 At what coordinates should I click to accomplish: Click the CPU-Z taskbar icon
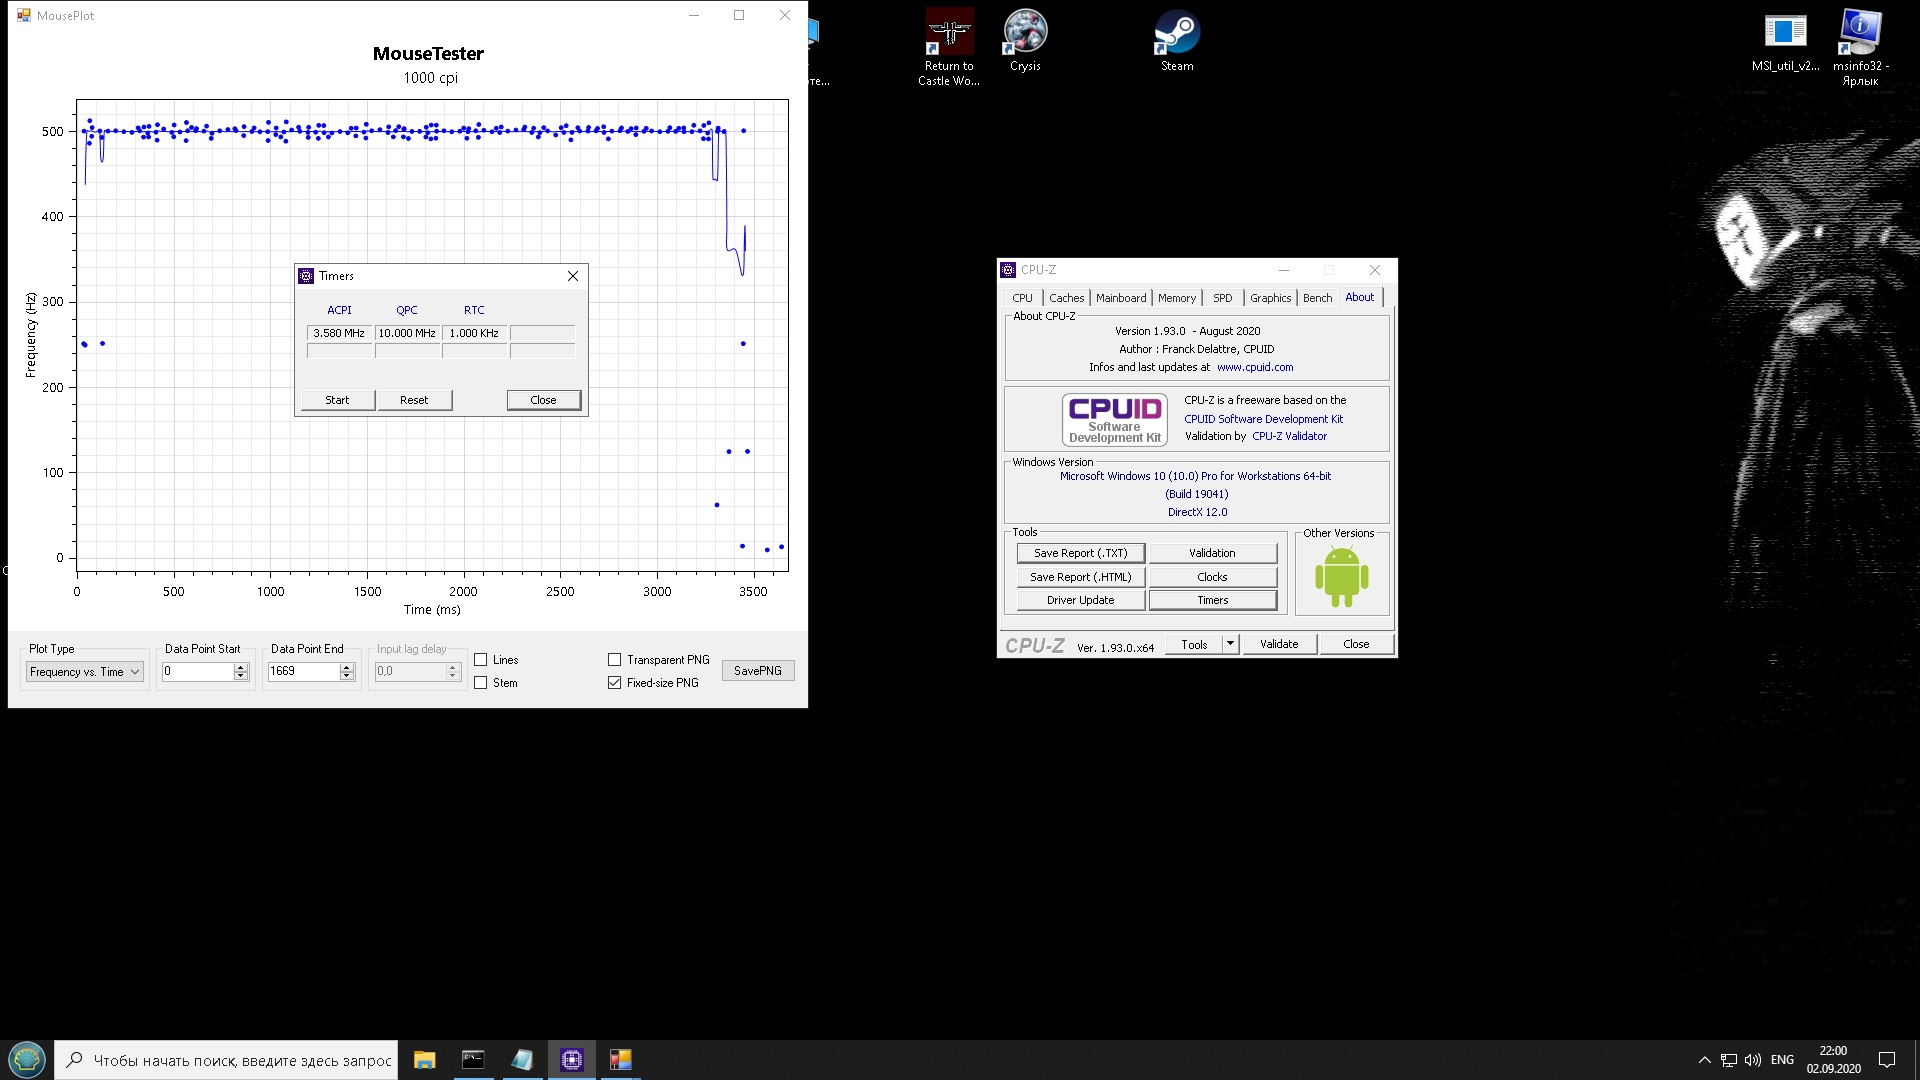(x=572, y=1060)
